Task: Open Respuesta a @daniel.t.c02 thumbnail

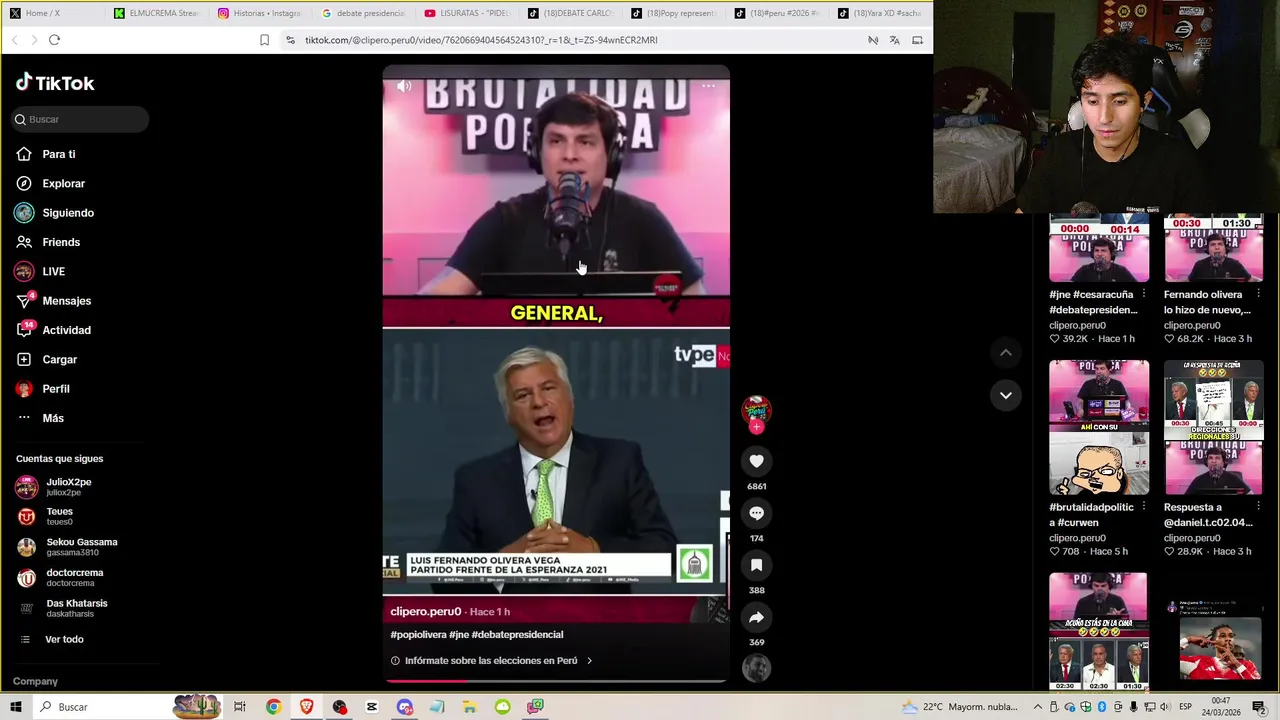Action: [x=1213, y=428]
